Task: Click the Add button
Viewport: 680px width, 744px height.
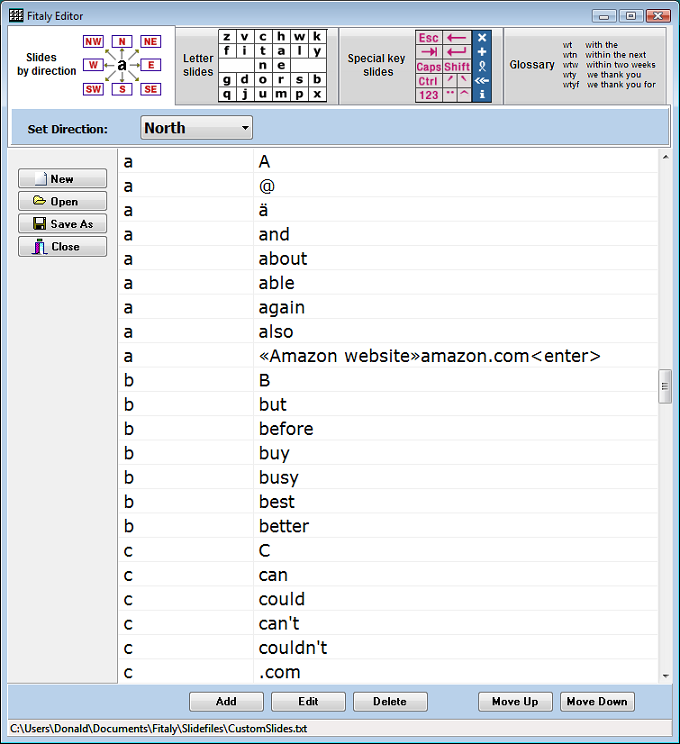Action: [226, 702]
